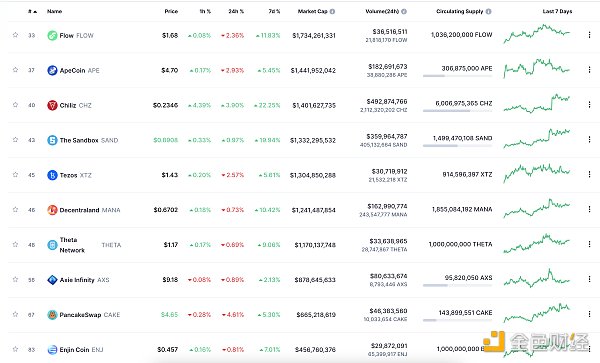Click the Flow coin logo icon
600x363 pixels.
coord(52,36)
